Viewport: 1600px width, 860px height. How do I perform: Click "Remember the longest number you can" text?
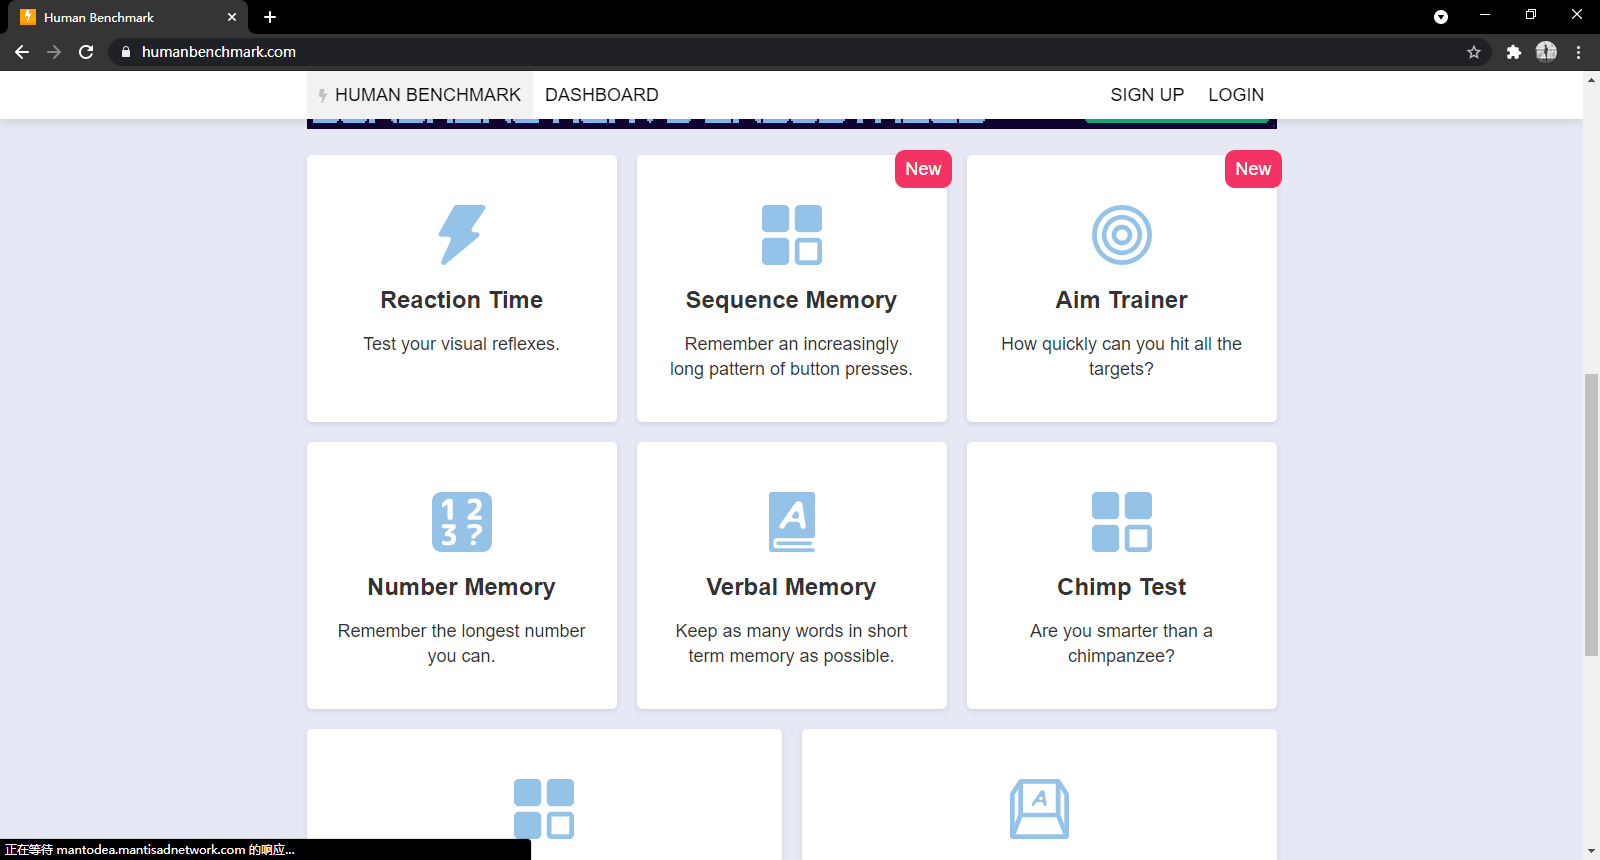pos(462,643)
